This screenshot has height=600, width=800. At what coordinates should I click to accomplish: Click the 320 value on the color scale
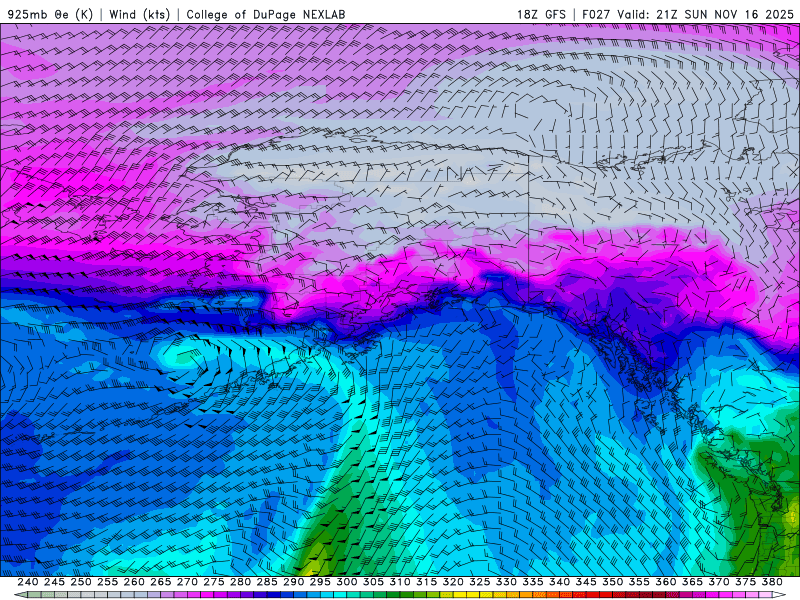453,582
